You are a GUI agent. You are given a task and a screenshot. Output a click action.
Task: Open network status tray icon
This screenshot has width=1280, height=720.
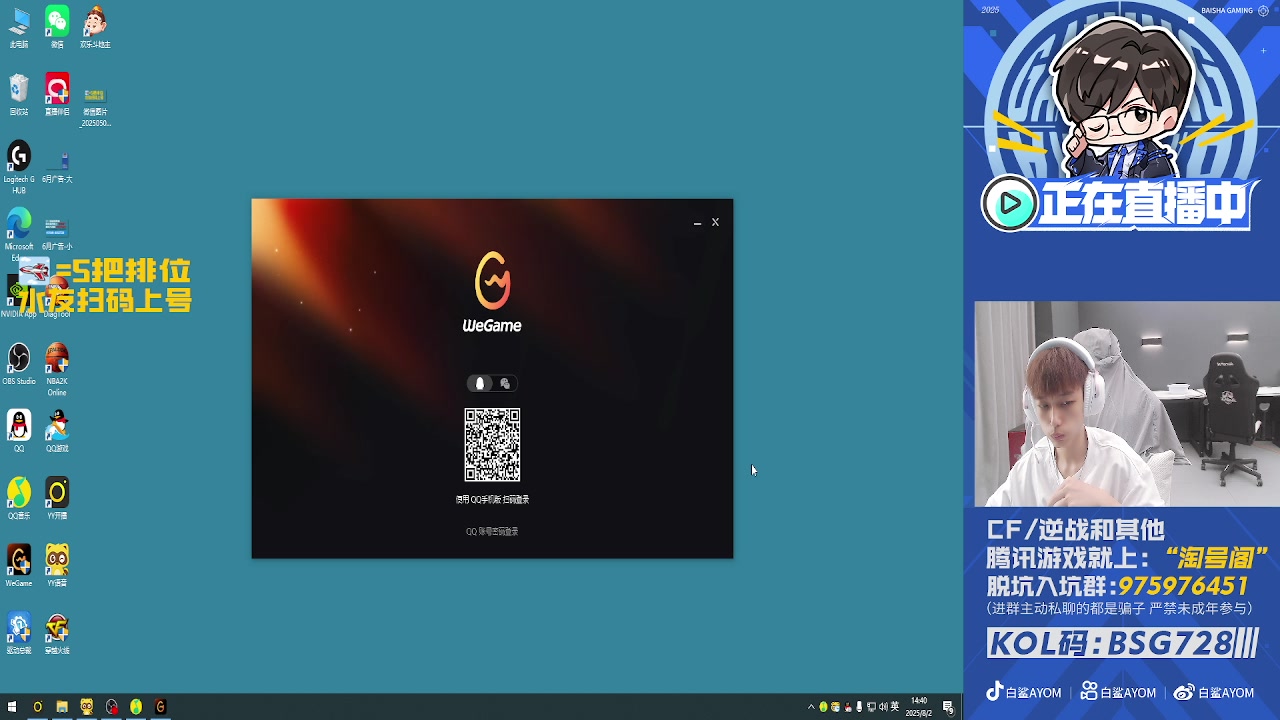pyautogui.click(x=871, y=707)
